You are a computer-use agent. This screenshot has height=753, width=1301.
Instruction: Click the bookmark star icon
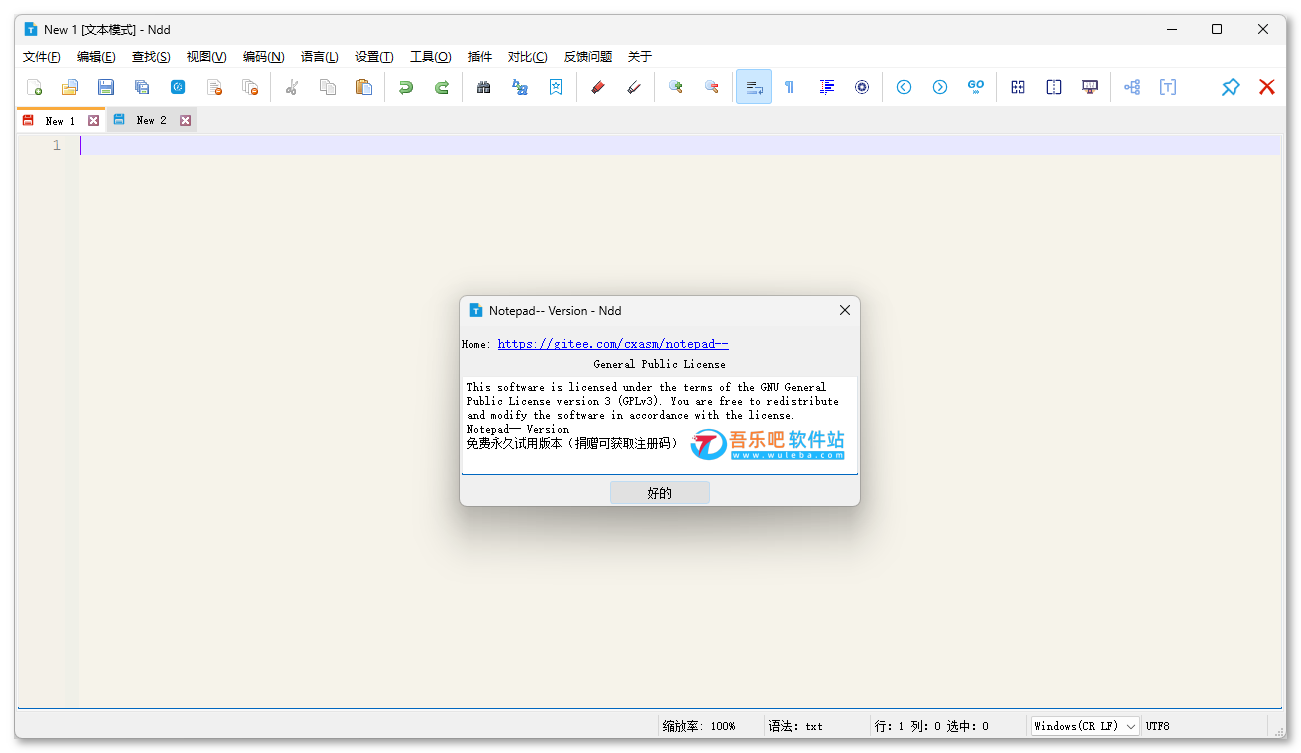tap(556, 87)
